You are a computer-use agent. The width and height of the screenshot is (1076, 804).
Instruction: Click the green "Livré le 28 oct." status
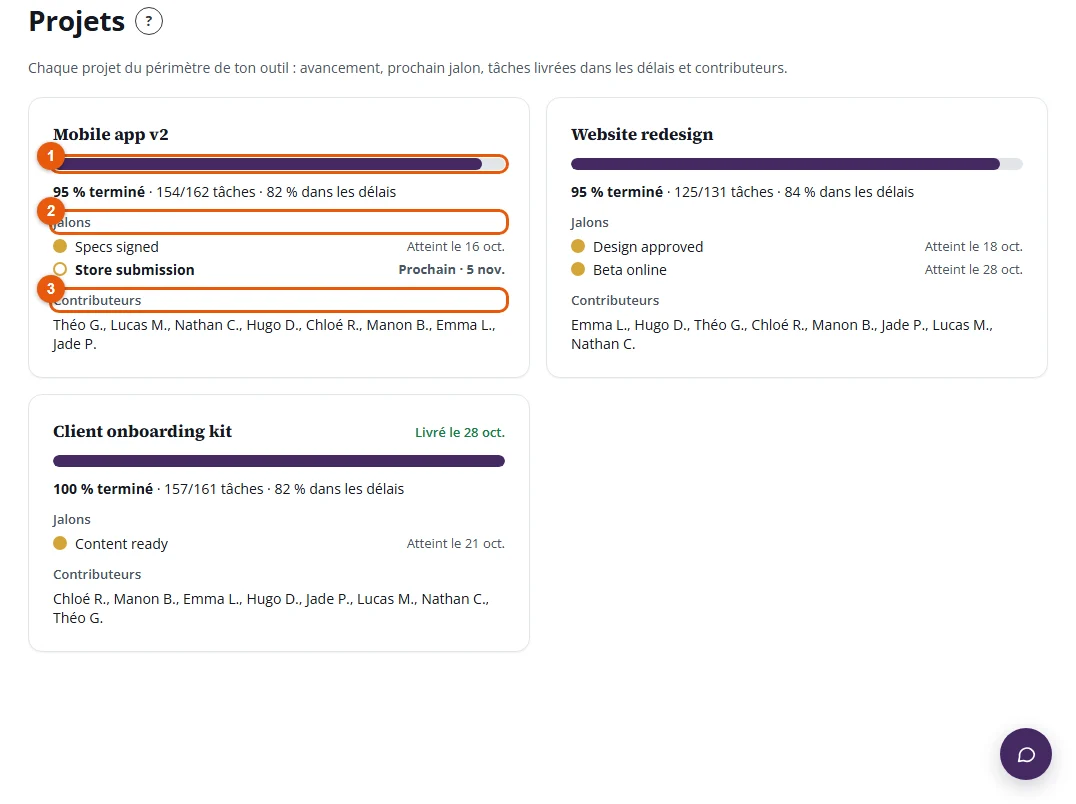coord(460,433)
